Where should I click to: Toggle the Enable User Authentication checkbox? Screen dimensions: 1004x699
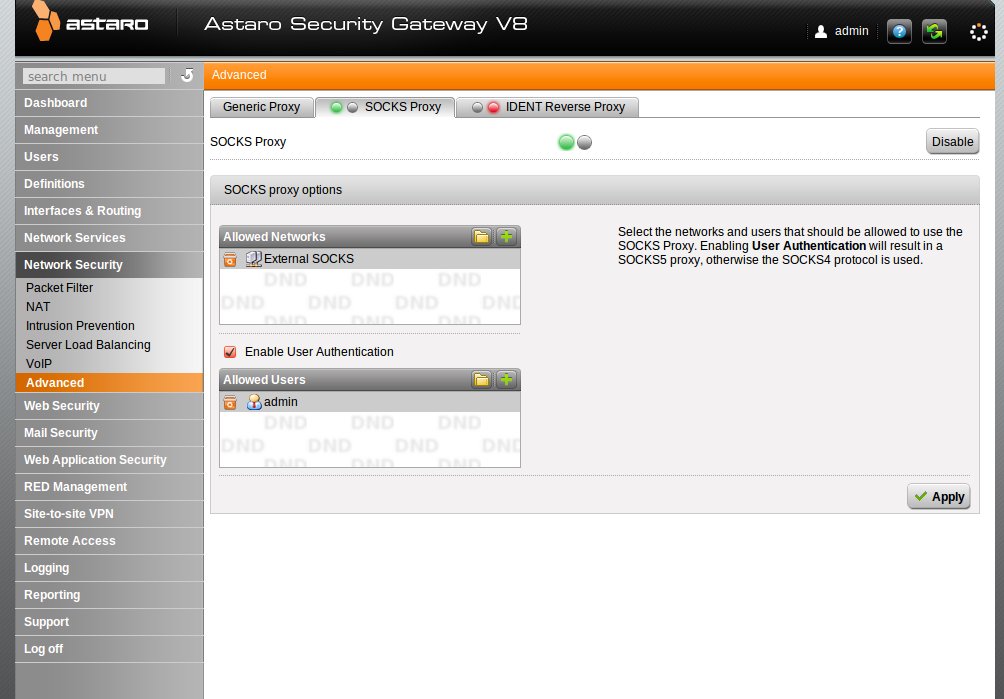[x=230, y=352]
